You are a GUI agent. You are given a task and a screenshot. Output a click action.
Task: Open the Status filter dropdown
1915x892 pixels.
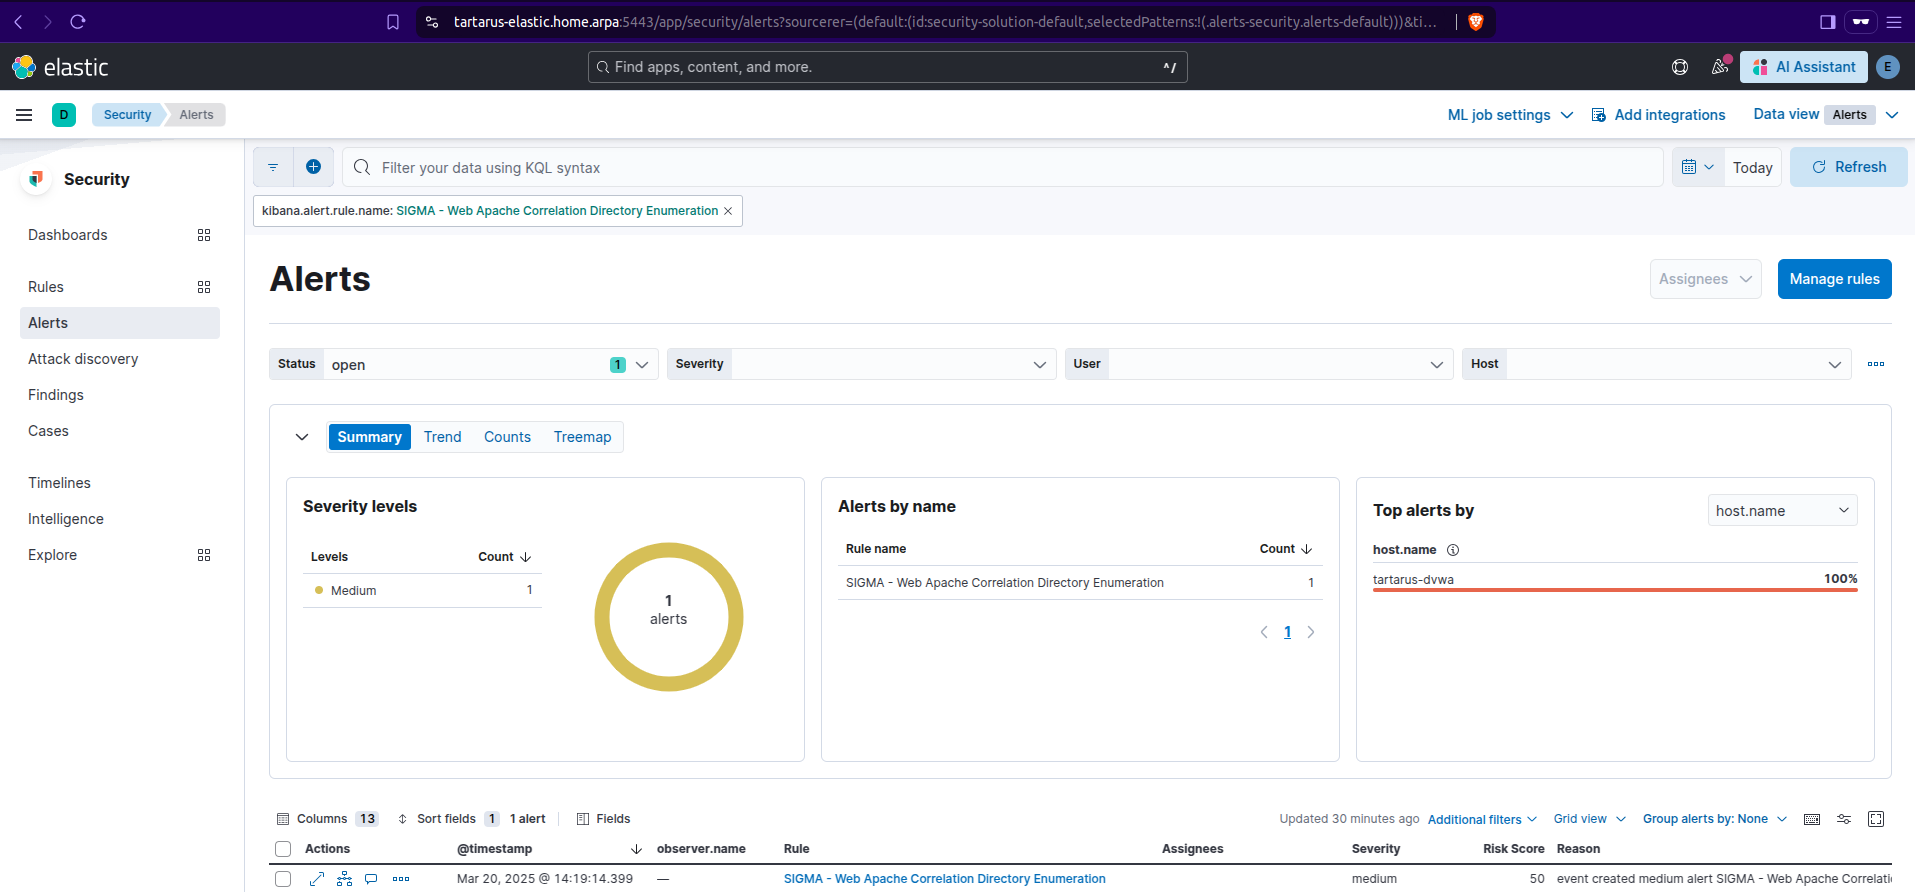(x=490, y=364)
